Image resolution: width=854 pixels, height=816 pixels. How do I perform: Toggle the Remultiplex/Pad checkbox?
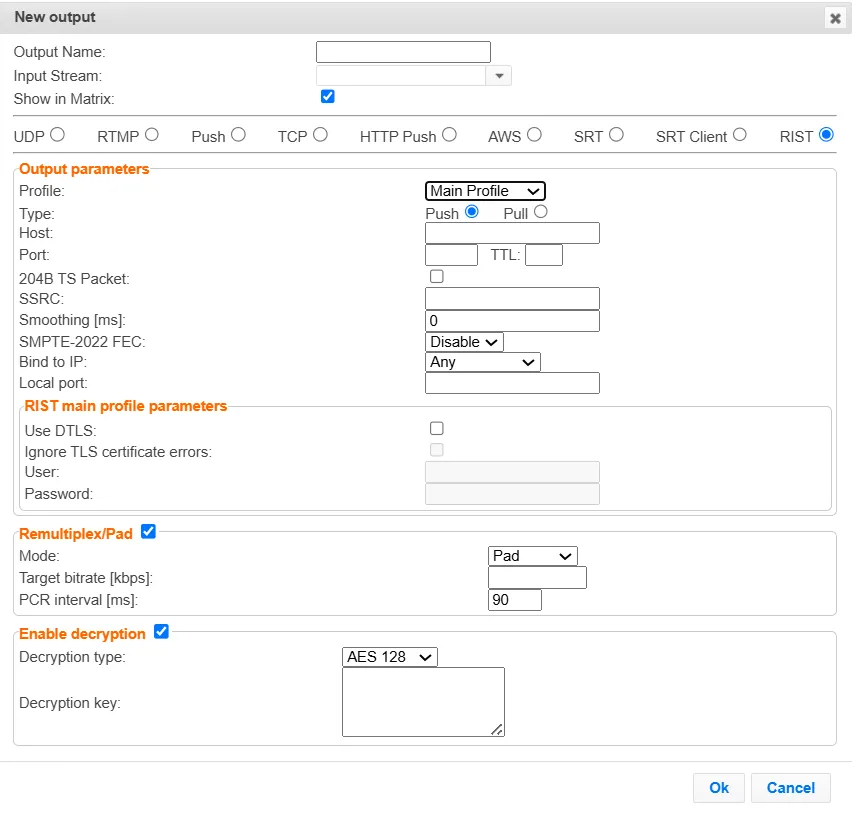pyautogui.click(x=148, y=532)
